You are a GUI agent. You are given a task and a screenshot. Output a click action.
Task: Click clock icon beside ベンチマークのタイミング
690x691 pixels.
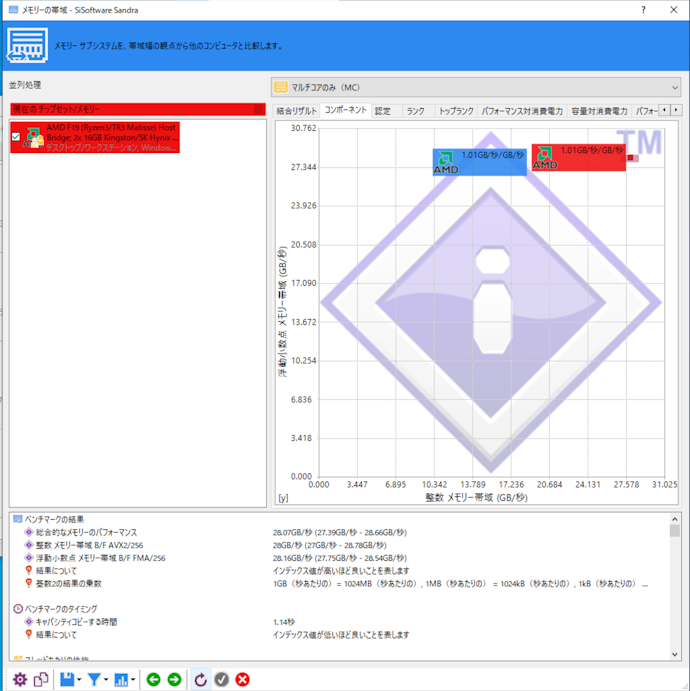pos(18,609)
